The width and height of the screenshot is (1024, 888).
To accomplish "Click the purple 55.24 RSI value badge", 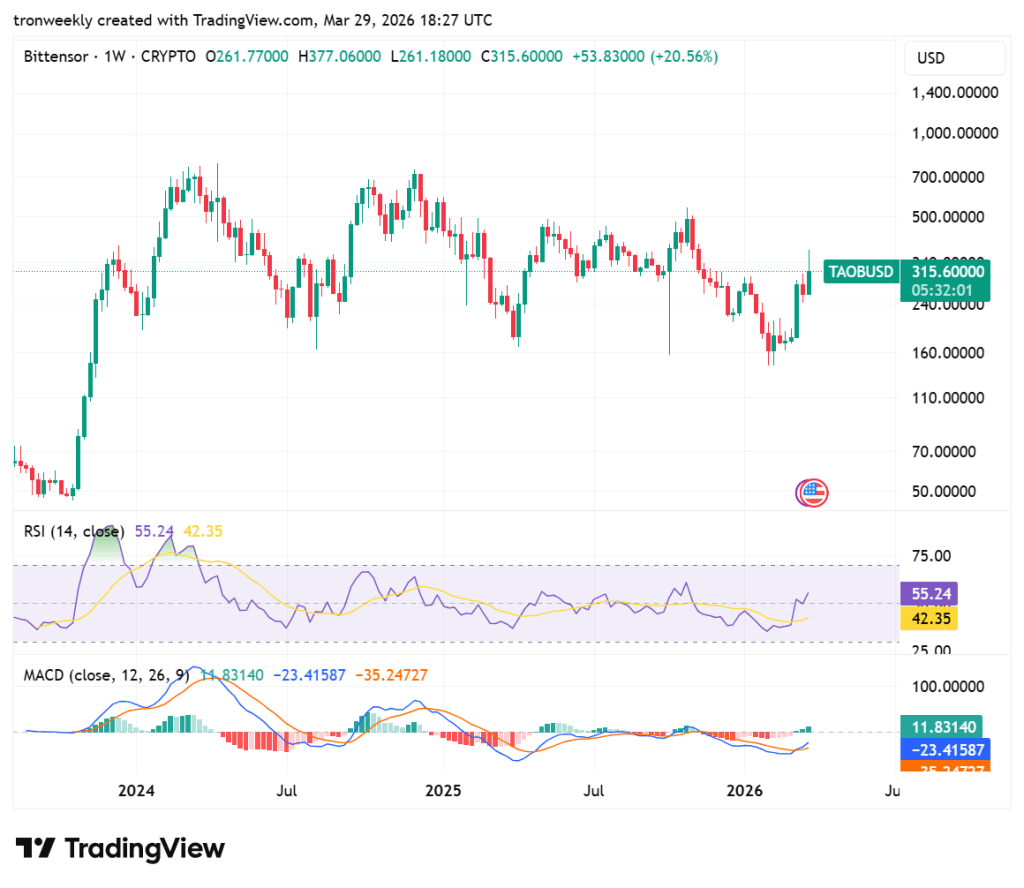I will [929, 594].
